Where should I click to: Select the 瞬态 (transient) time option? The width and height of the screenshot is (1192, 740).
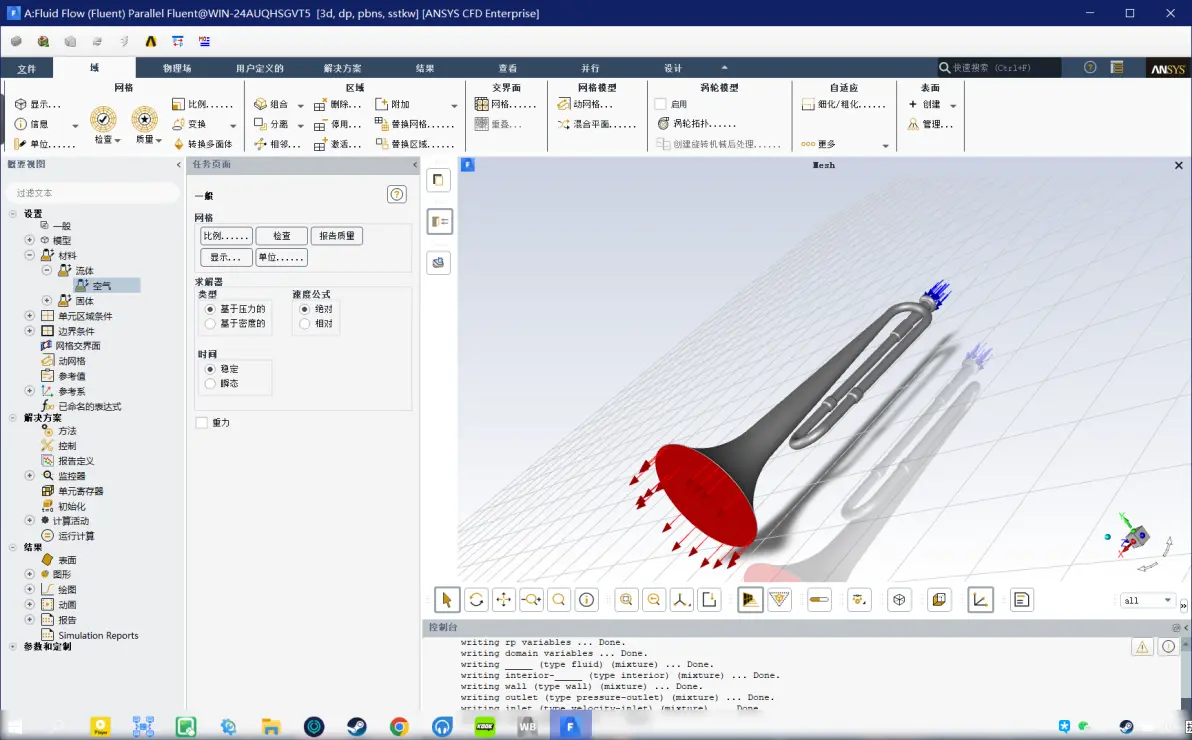point(210,384)
